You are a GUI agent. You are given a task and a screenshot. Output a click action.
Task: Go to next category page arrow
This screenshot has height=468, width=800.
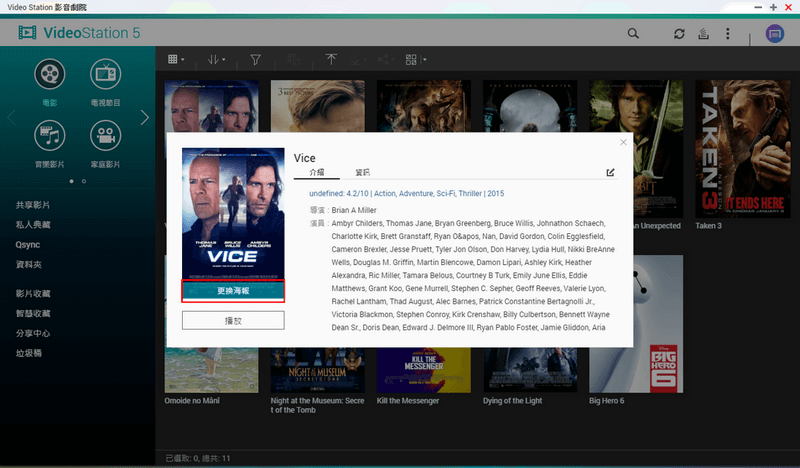(x=145, y=117)
